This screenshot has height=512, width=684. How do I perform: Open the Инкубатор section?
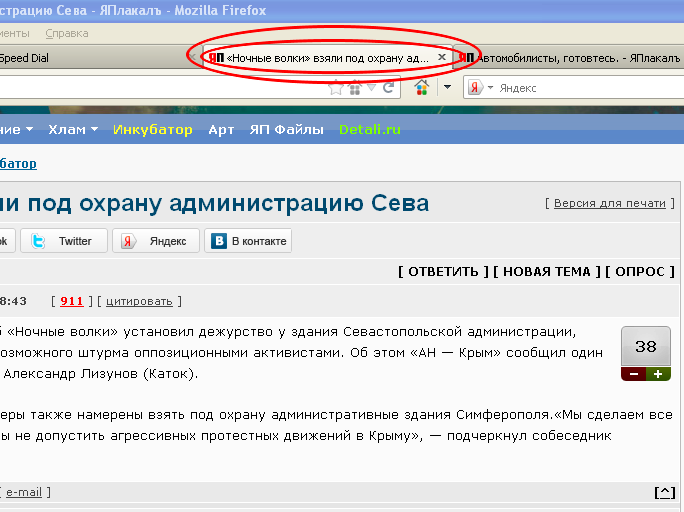[153, 130]
